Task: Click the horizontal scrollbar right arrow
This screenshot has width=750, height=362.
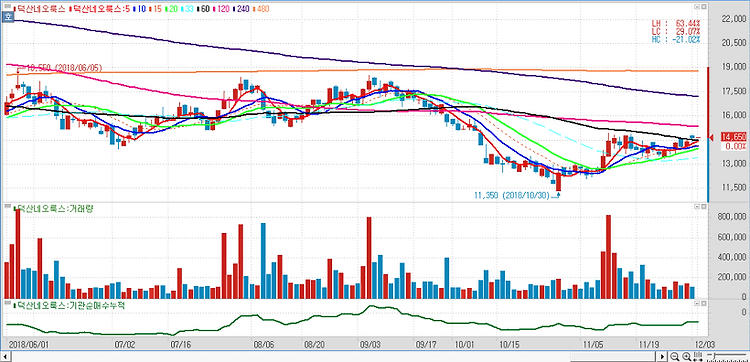Action: click(x=662, y=356)
